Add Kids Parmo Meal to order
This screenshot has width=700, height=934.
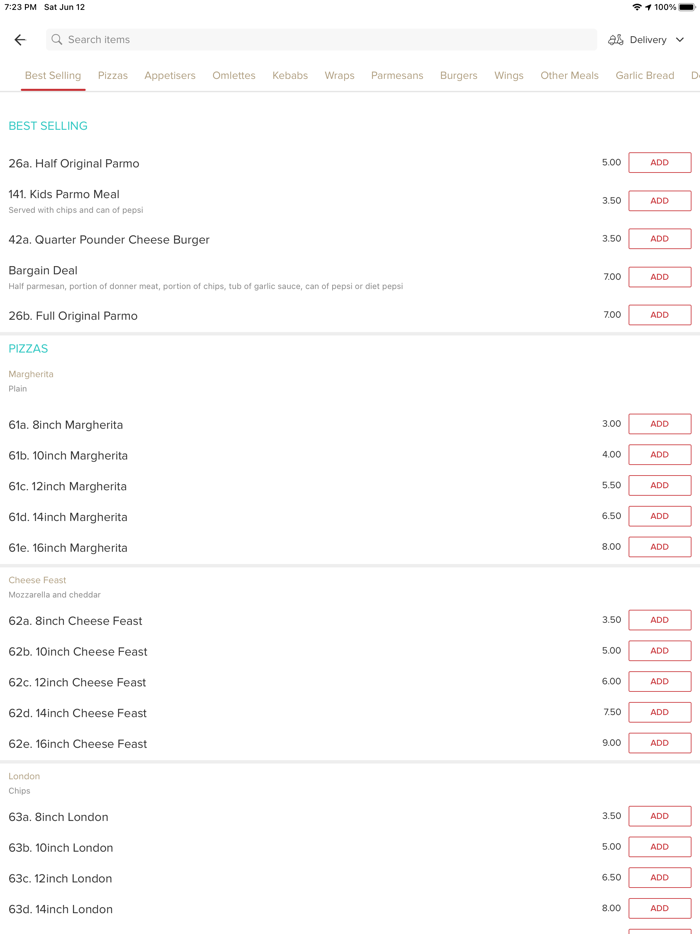(x=659, y=201)
